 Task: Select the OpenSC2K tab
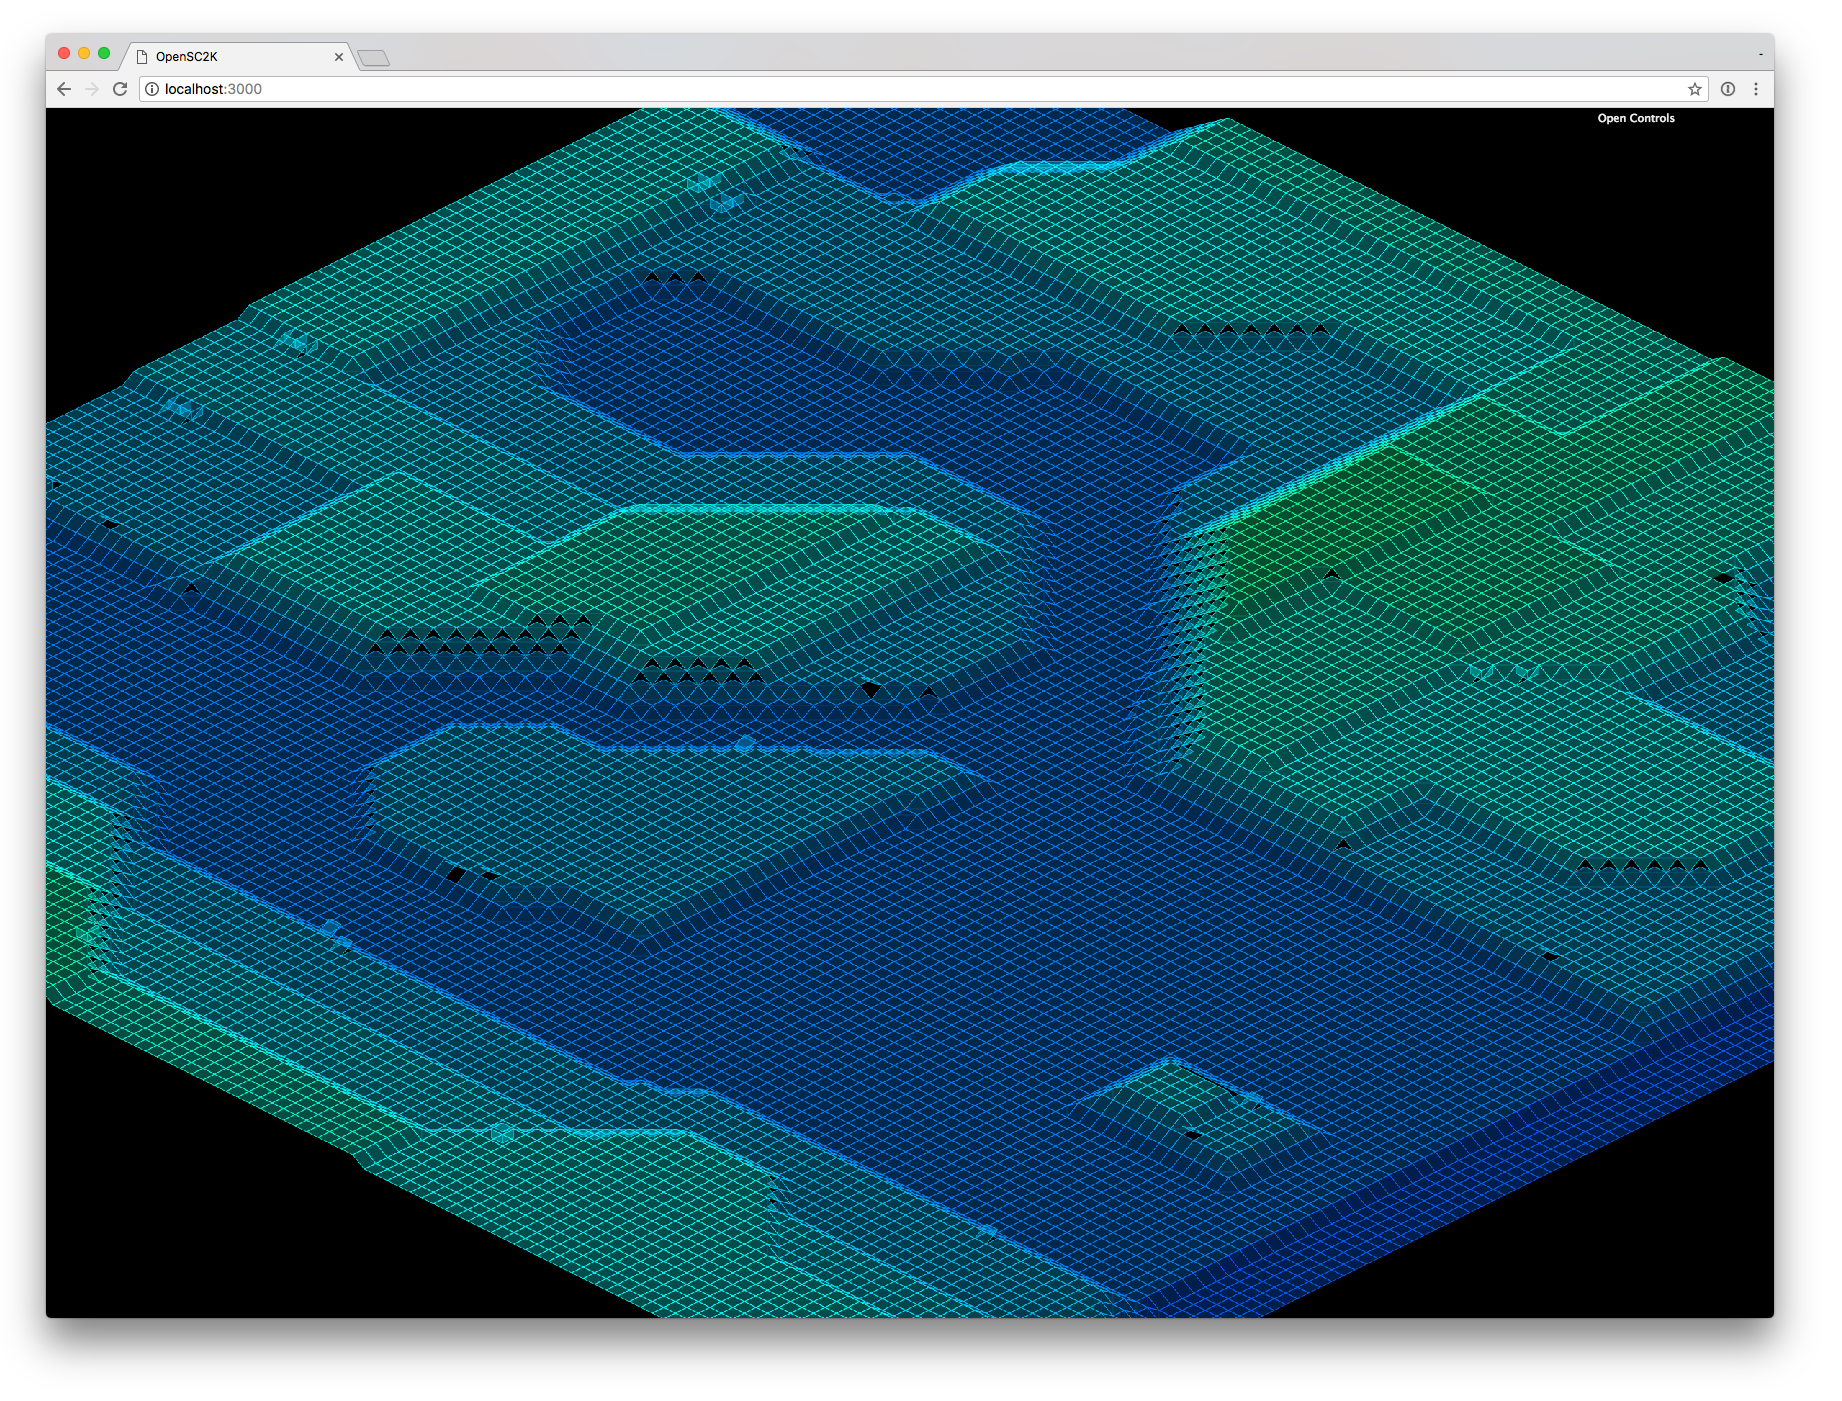237,57
